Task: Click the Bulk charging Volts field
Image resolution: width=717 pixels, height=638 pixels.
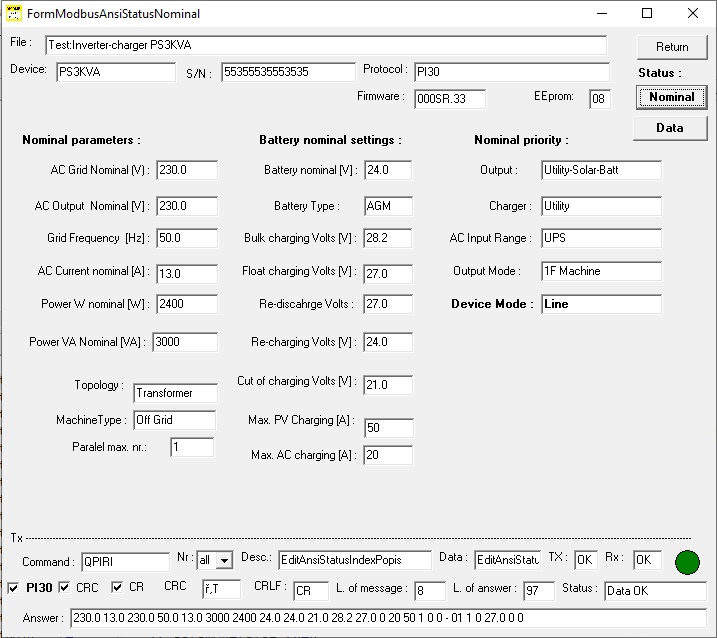Action: click(387, 239)
